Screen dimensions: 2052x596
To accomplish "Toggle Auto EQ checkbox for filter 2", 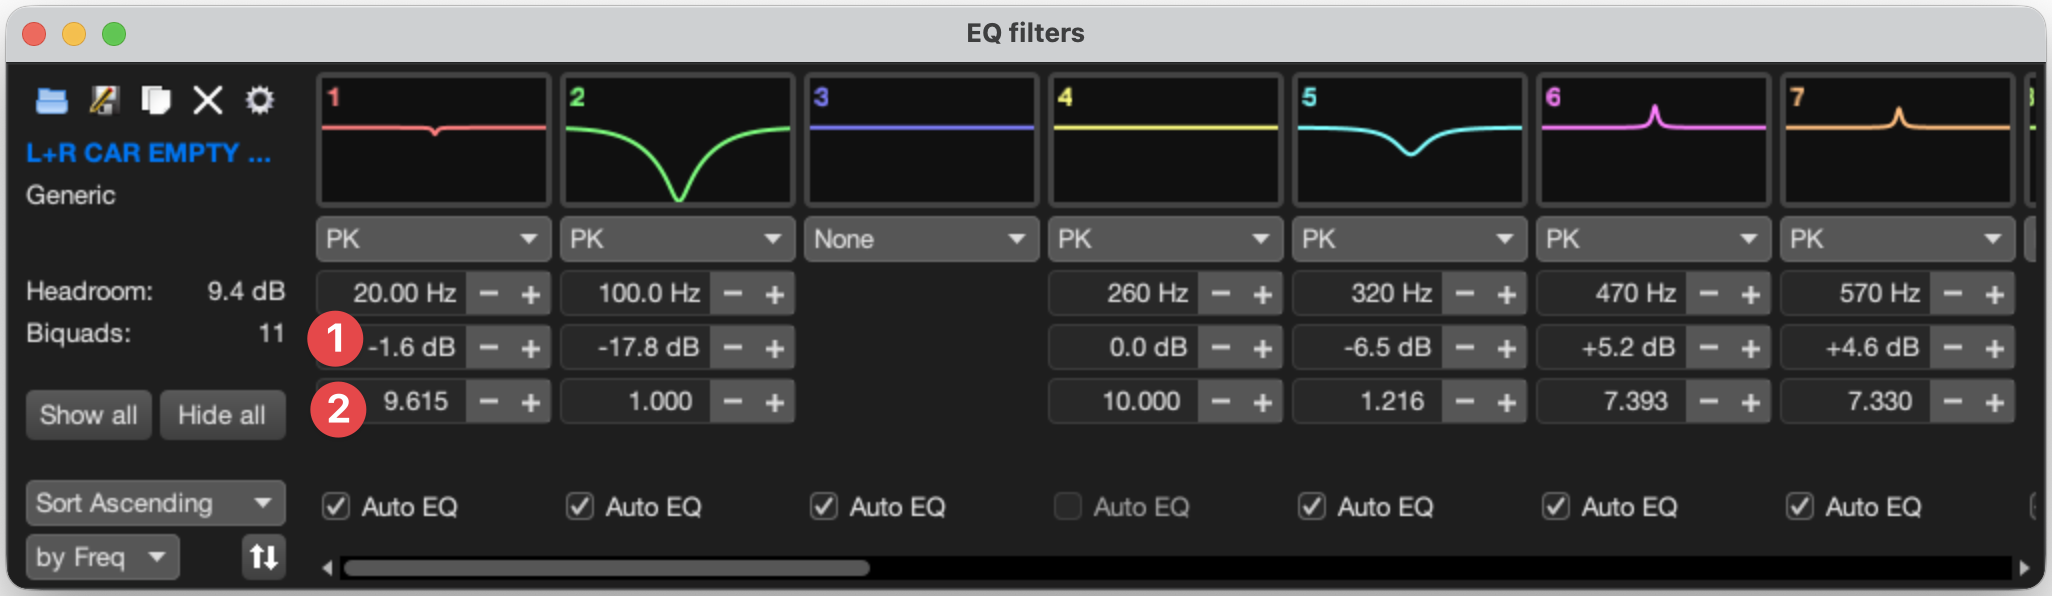I will point(580,507).
